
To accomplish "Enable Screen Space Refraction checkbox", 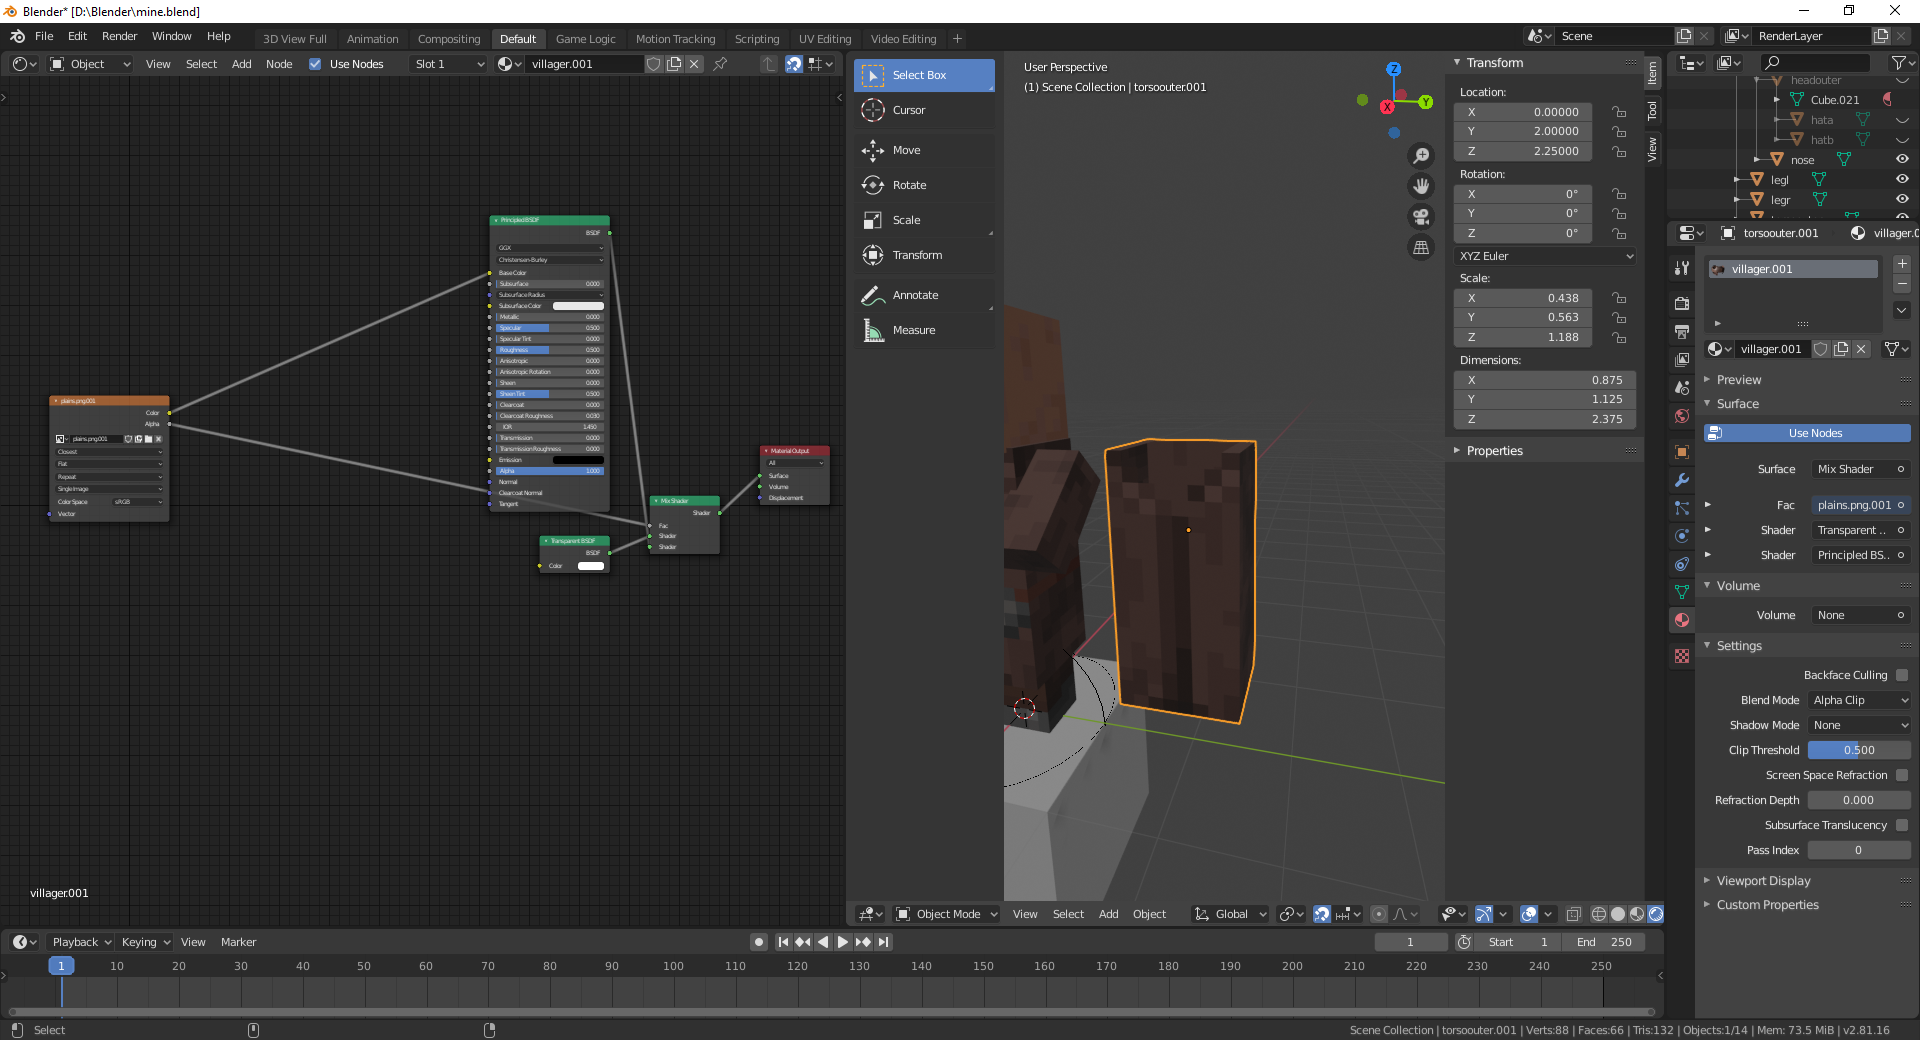I will point(1902,775).
